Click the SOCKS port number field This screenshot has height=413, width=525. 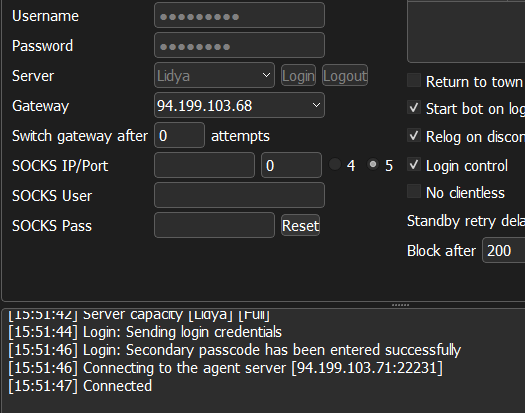[291, 165]
